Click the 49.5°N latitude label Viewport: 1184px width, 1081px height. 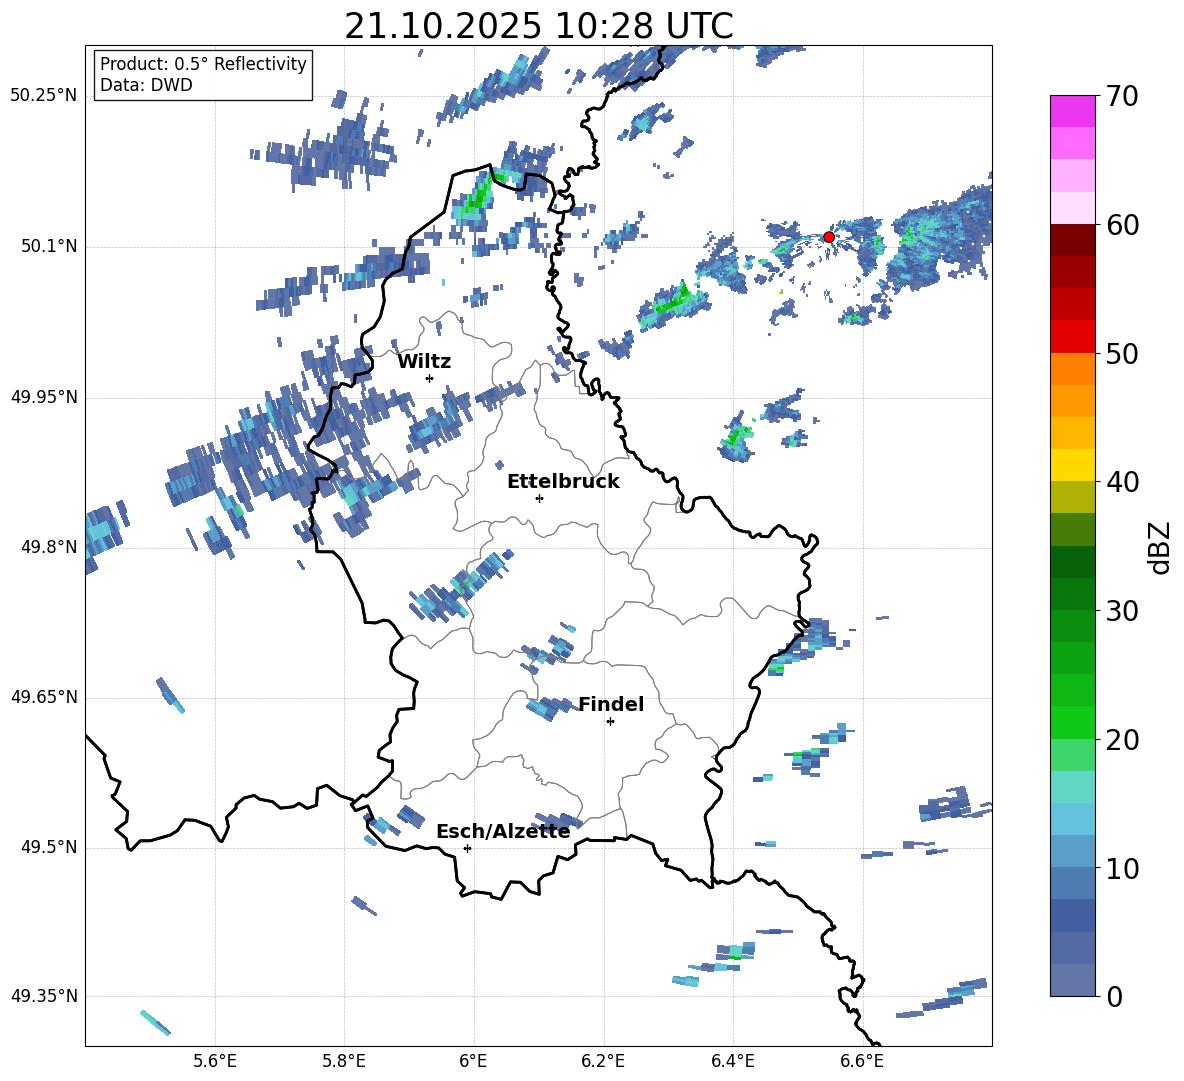[x=49, y=847]
